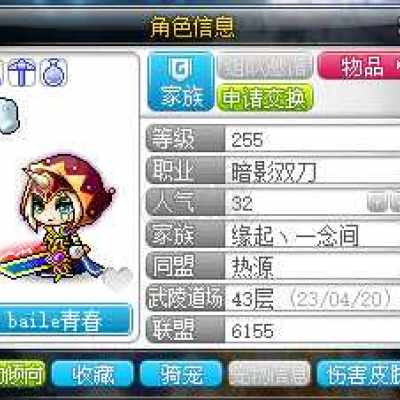Click the partially hidden icon left of gift box
Screen dimensions: 400x400
[2, 72]
